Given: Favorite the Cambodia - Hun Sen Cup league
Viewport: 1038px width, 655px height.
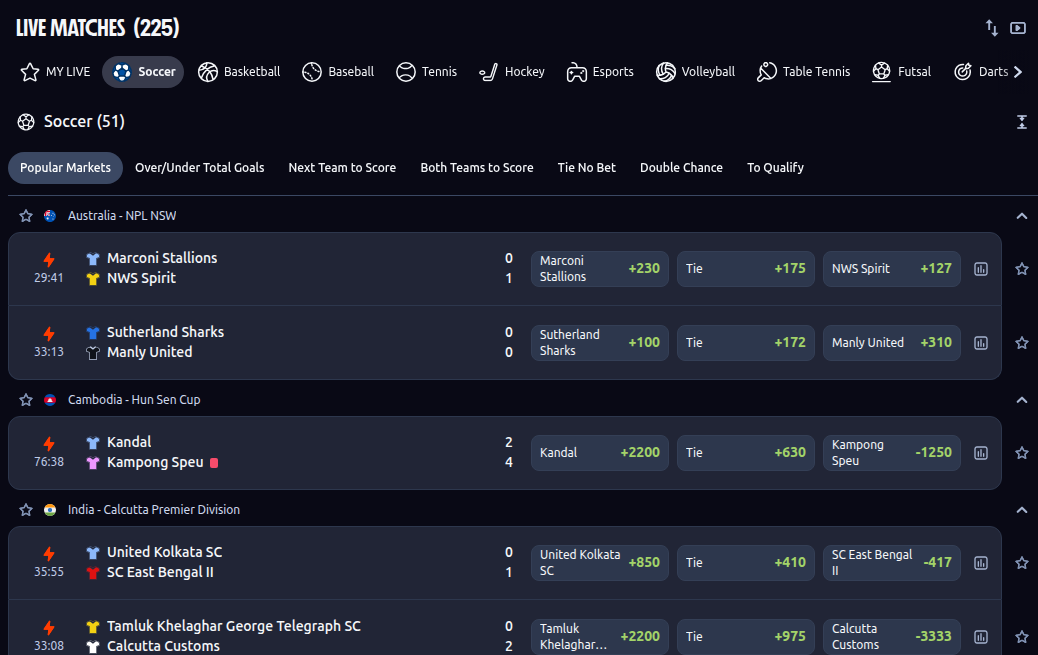Looking at the screenshot, I should pos(26,400).
